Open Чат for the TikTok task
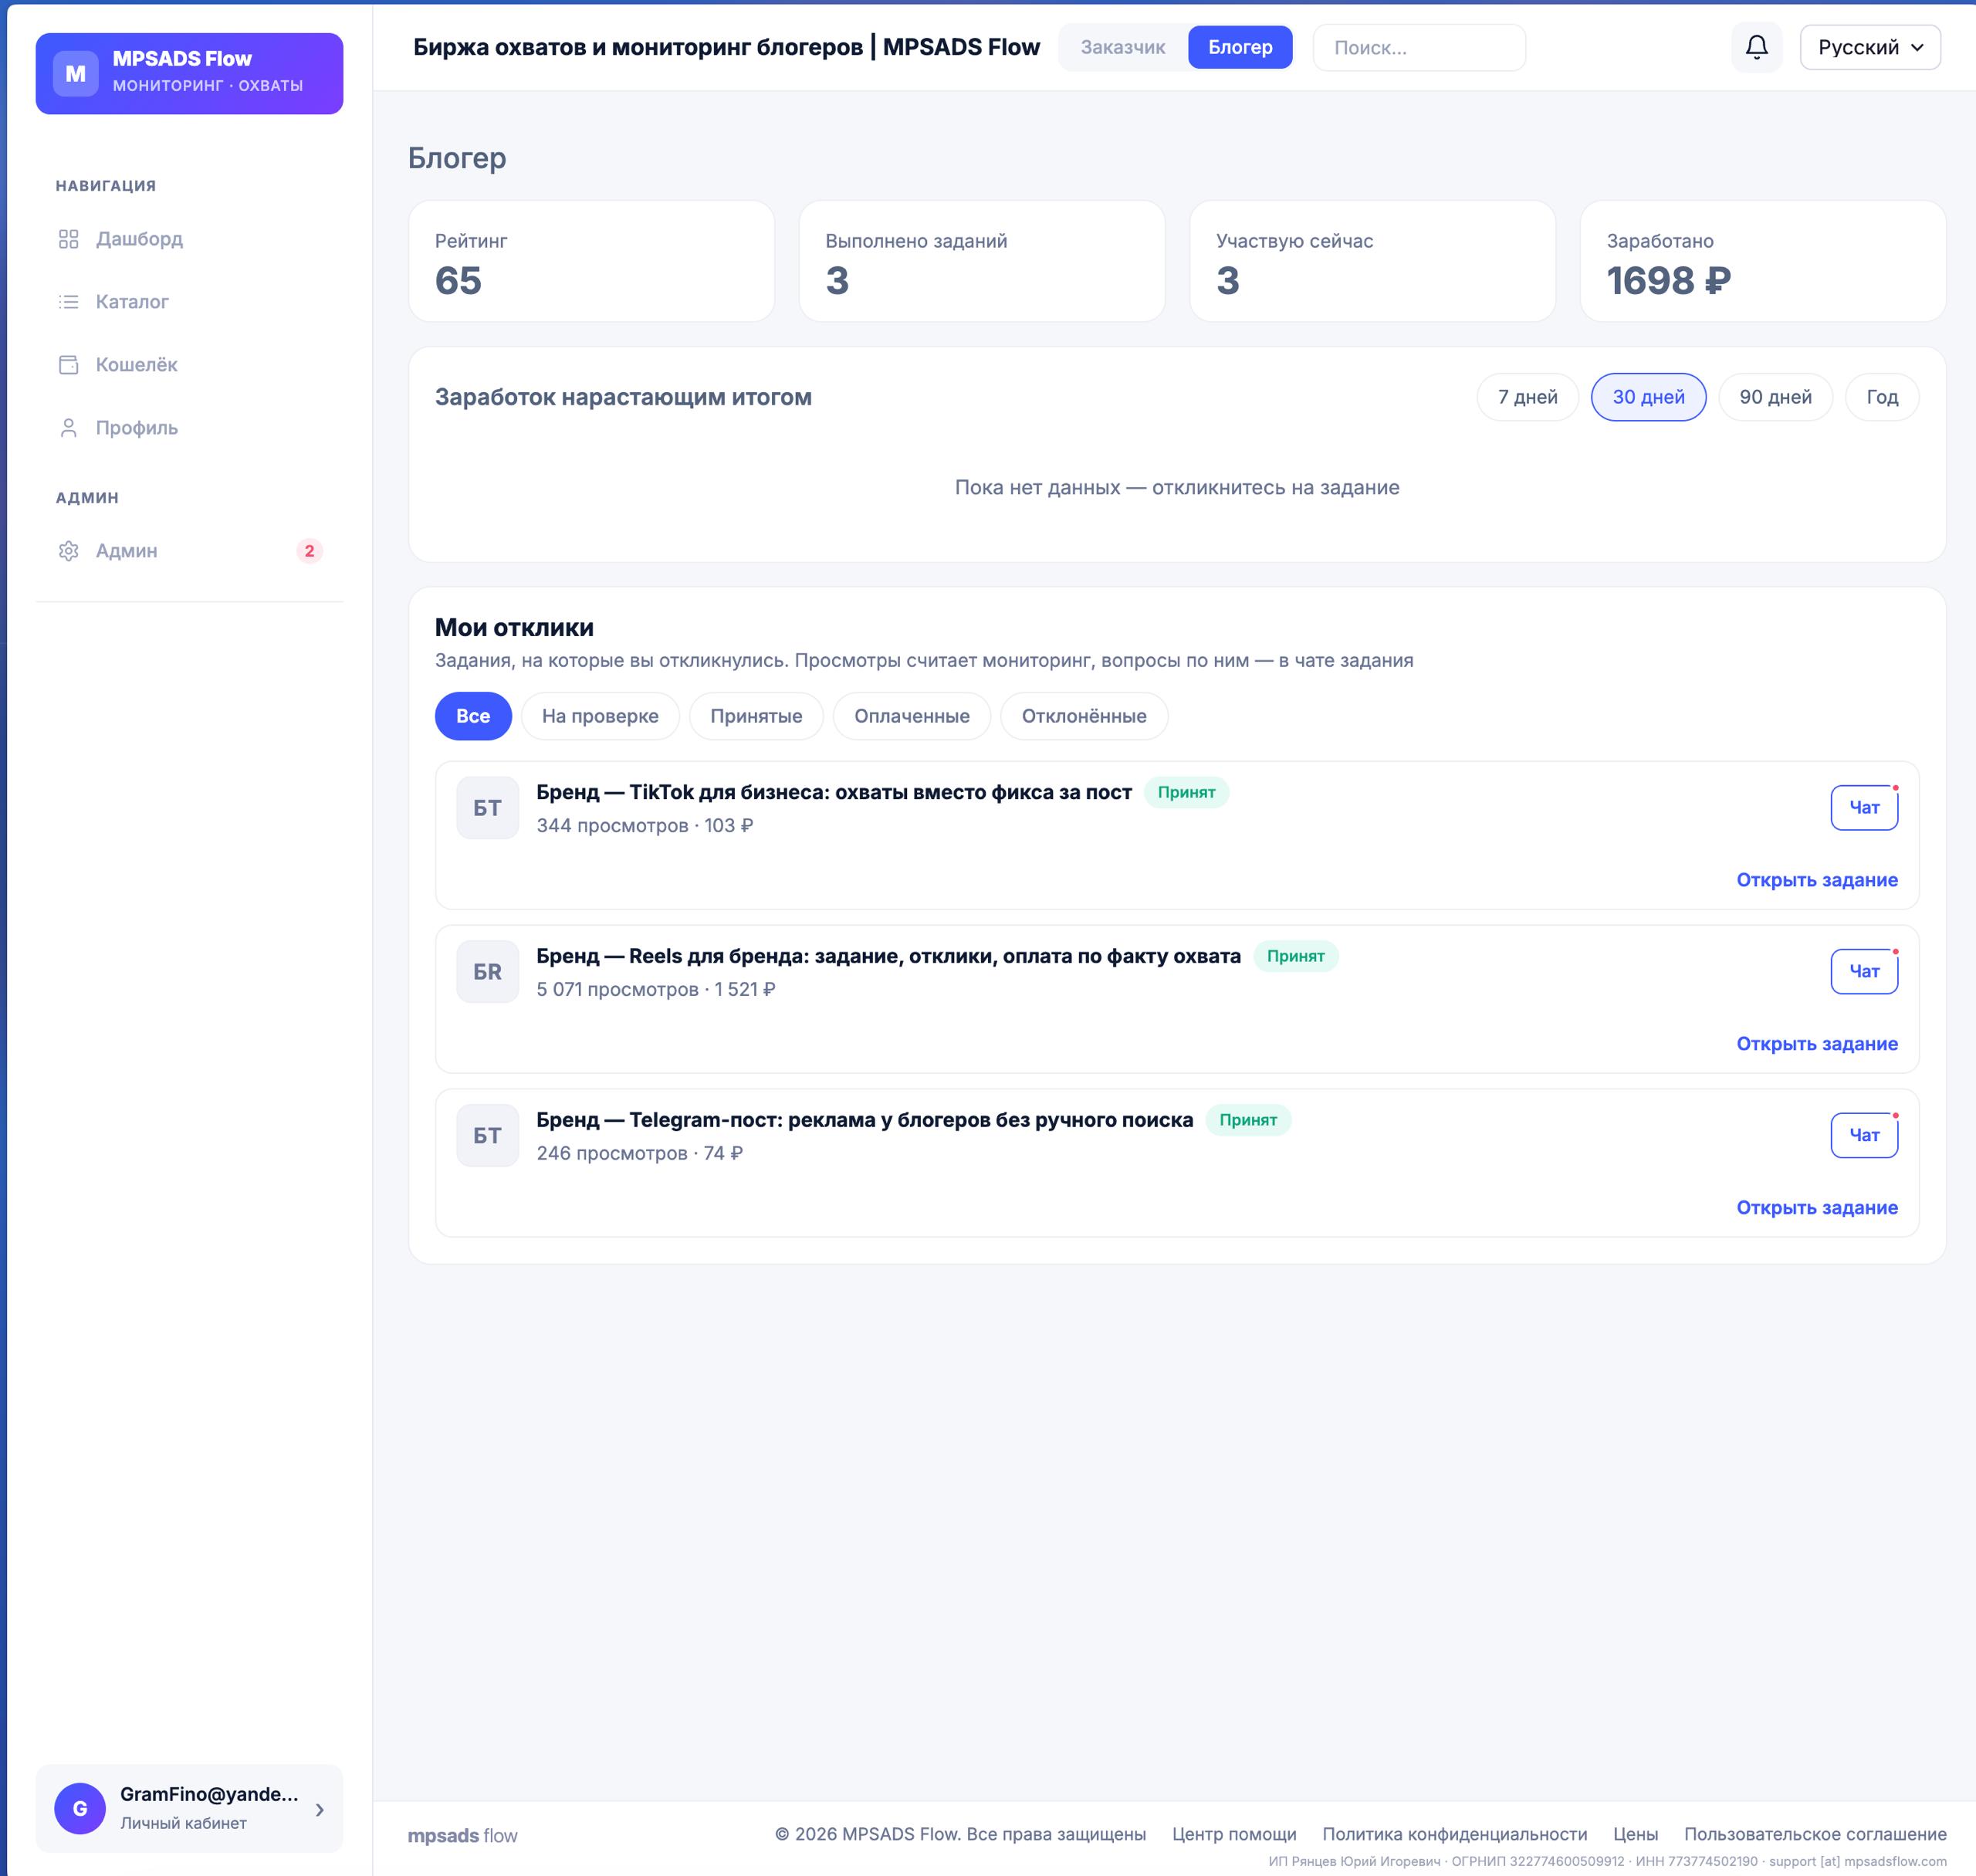The width and height of the screenshot is (1976, 1876). 1864,808
